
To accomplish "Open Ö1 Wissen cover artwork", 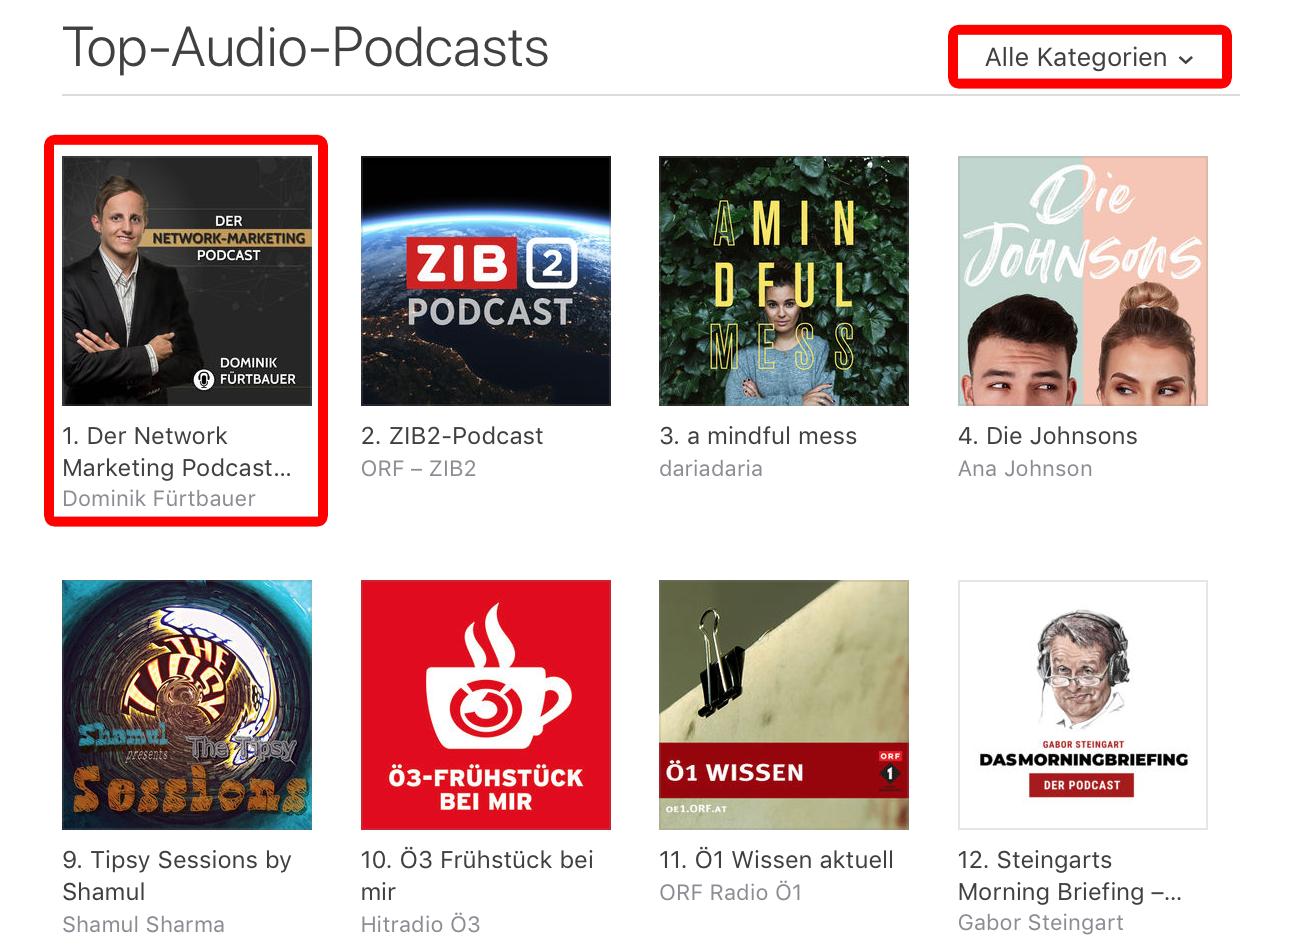I will point(784,705).
